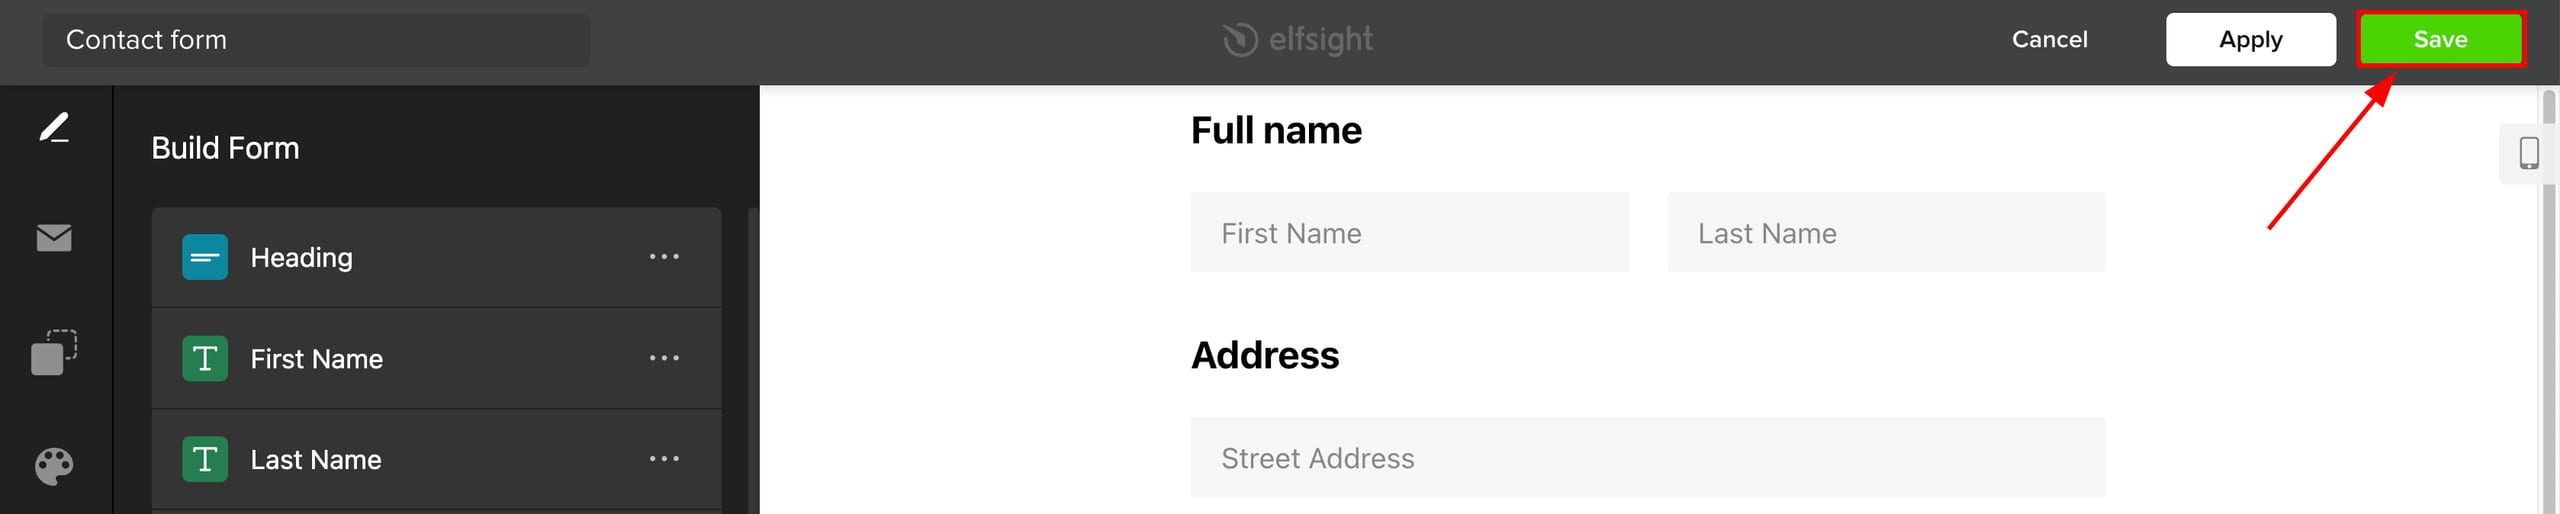
Task: Open options menu for First Name item
Action: pyautogui.click(x=664, y=358)
